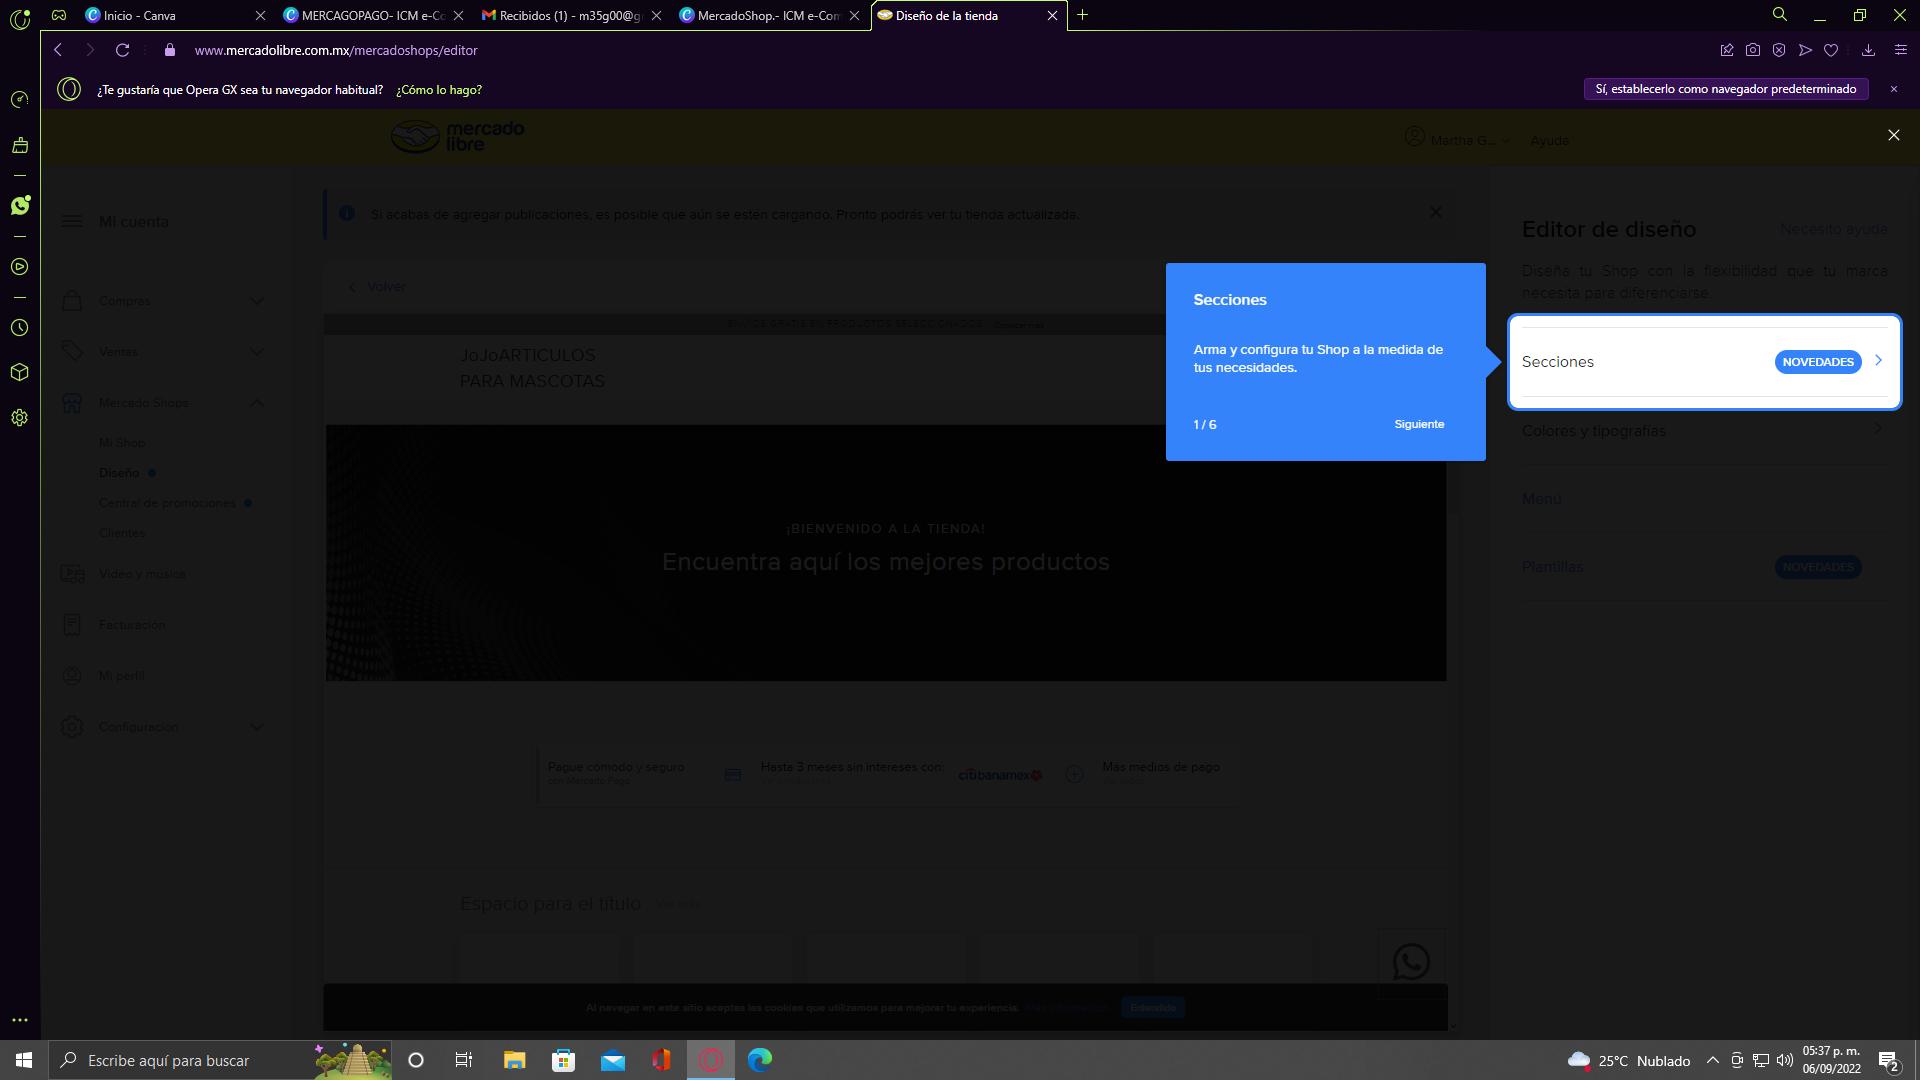Open File Explorer from the taskbar
Viewport: 1920px width, 1080px height.
[x=514, y=1060]
